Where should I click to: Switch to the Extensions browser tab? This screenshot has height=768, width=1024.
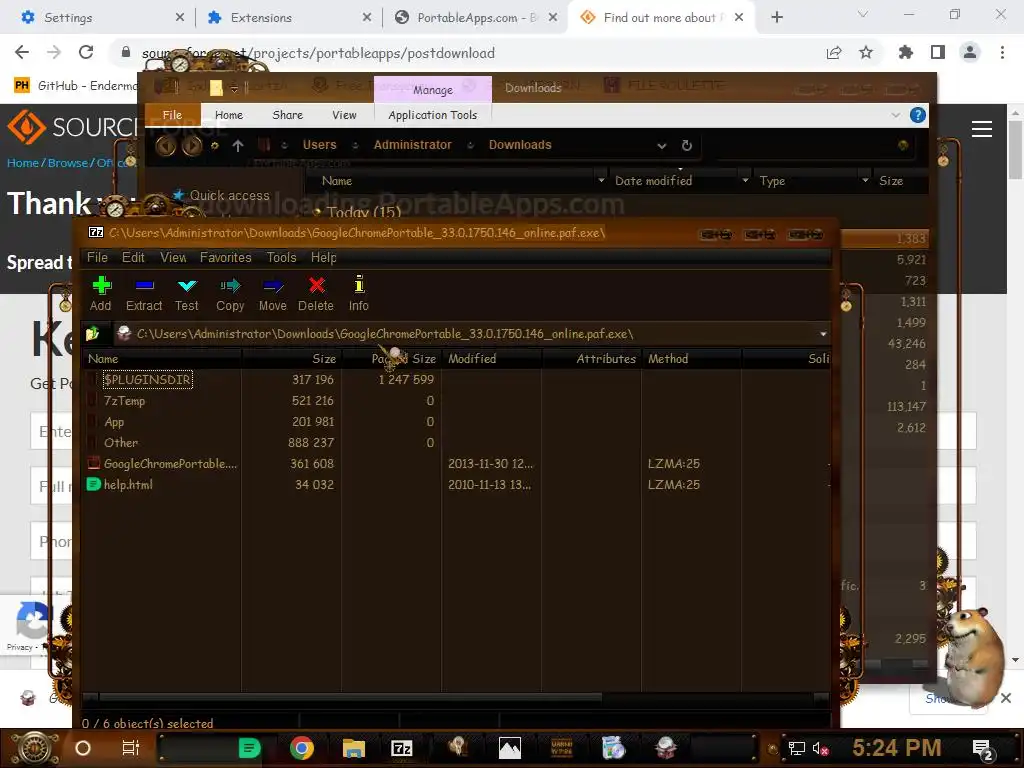[289, 18]
